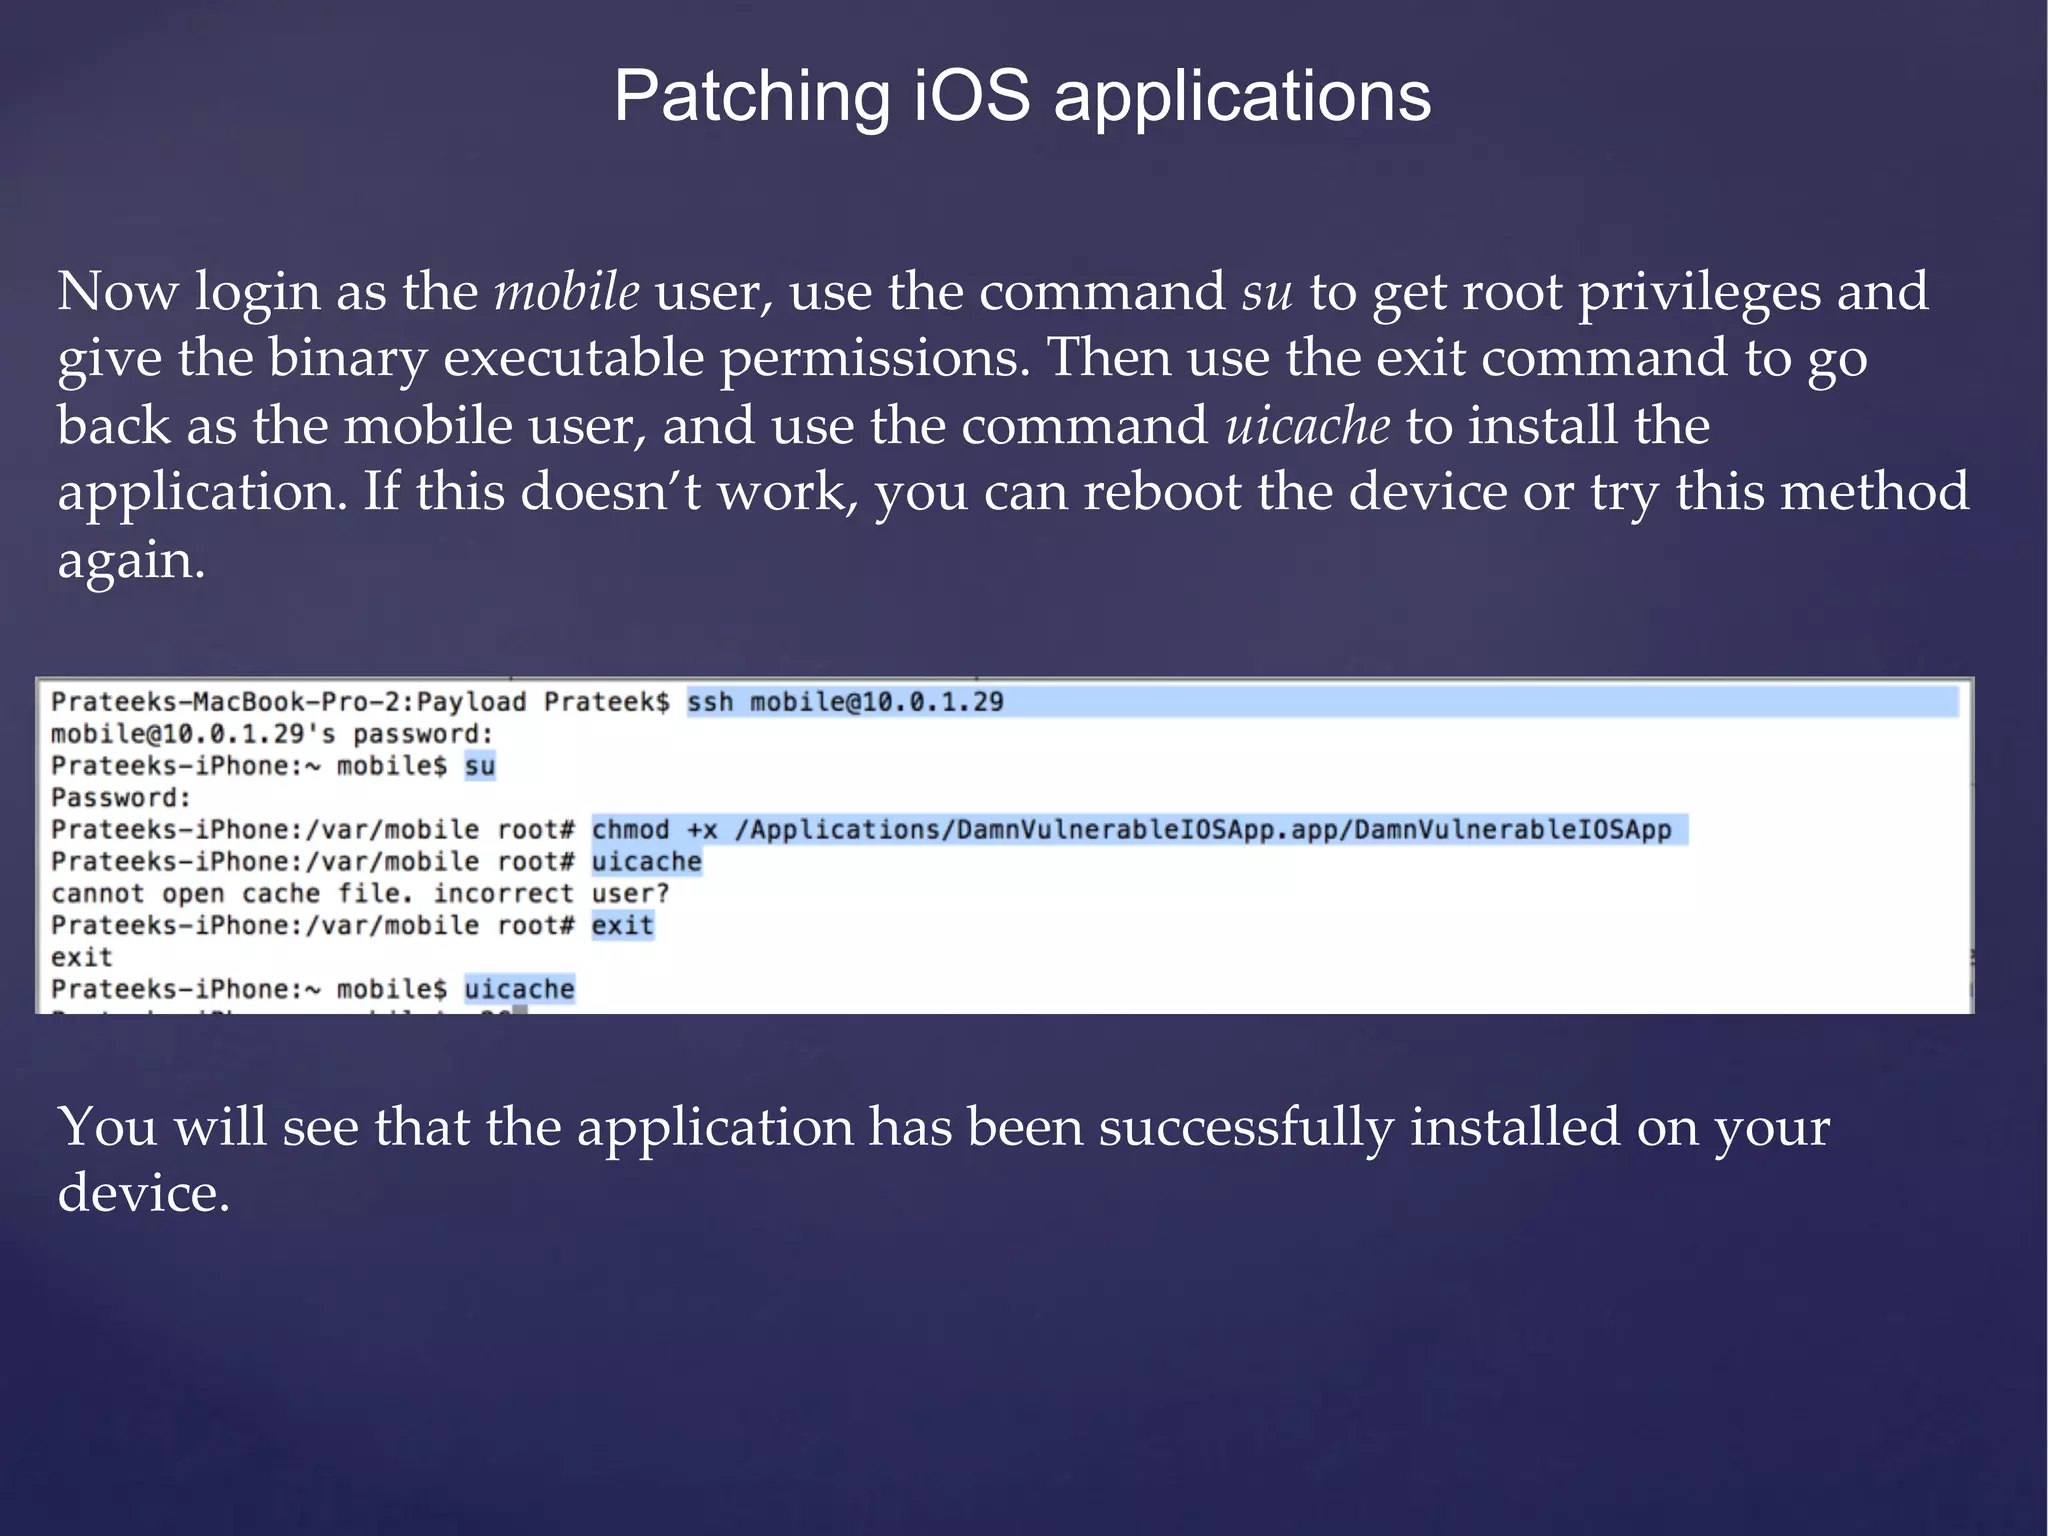
Task: Click the 'cannot open cache file. incorrect user?' line
Action: point(360,893)
